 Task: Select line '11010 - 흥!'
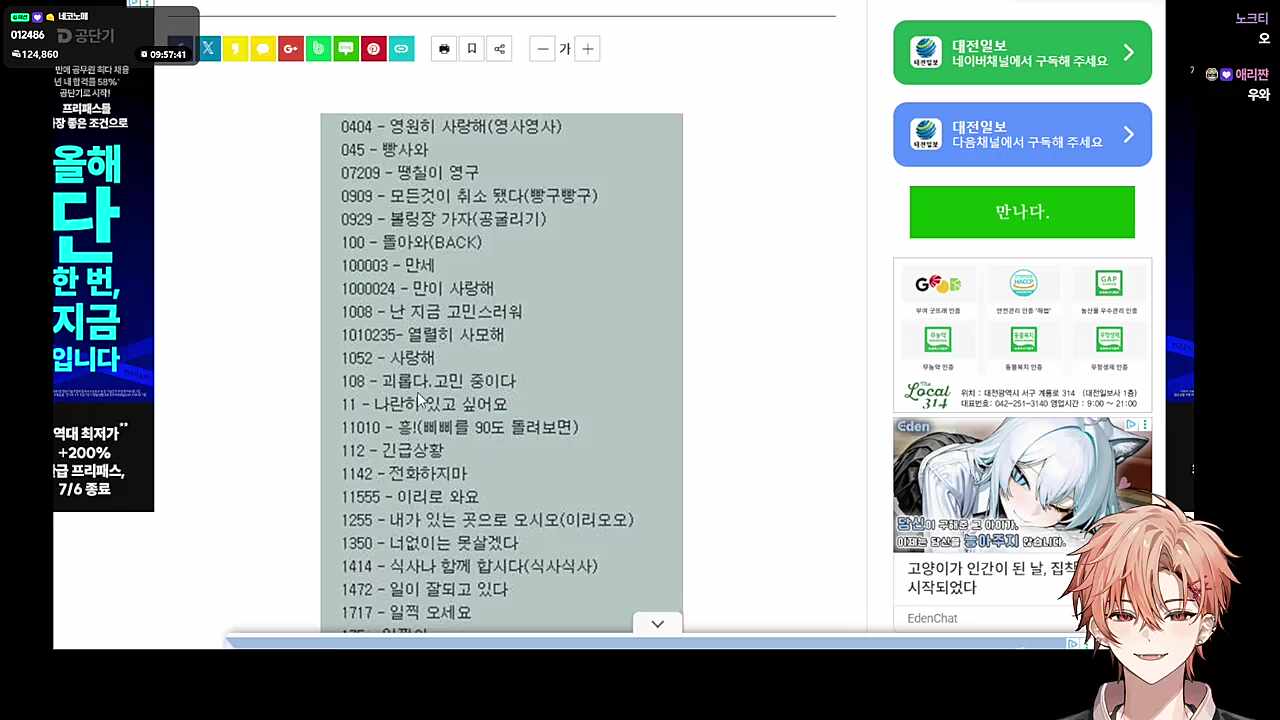point(459,427)
